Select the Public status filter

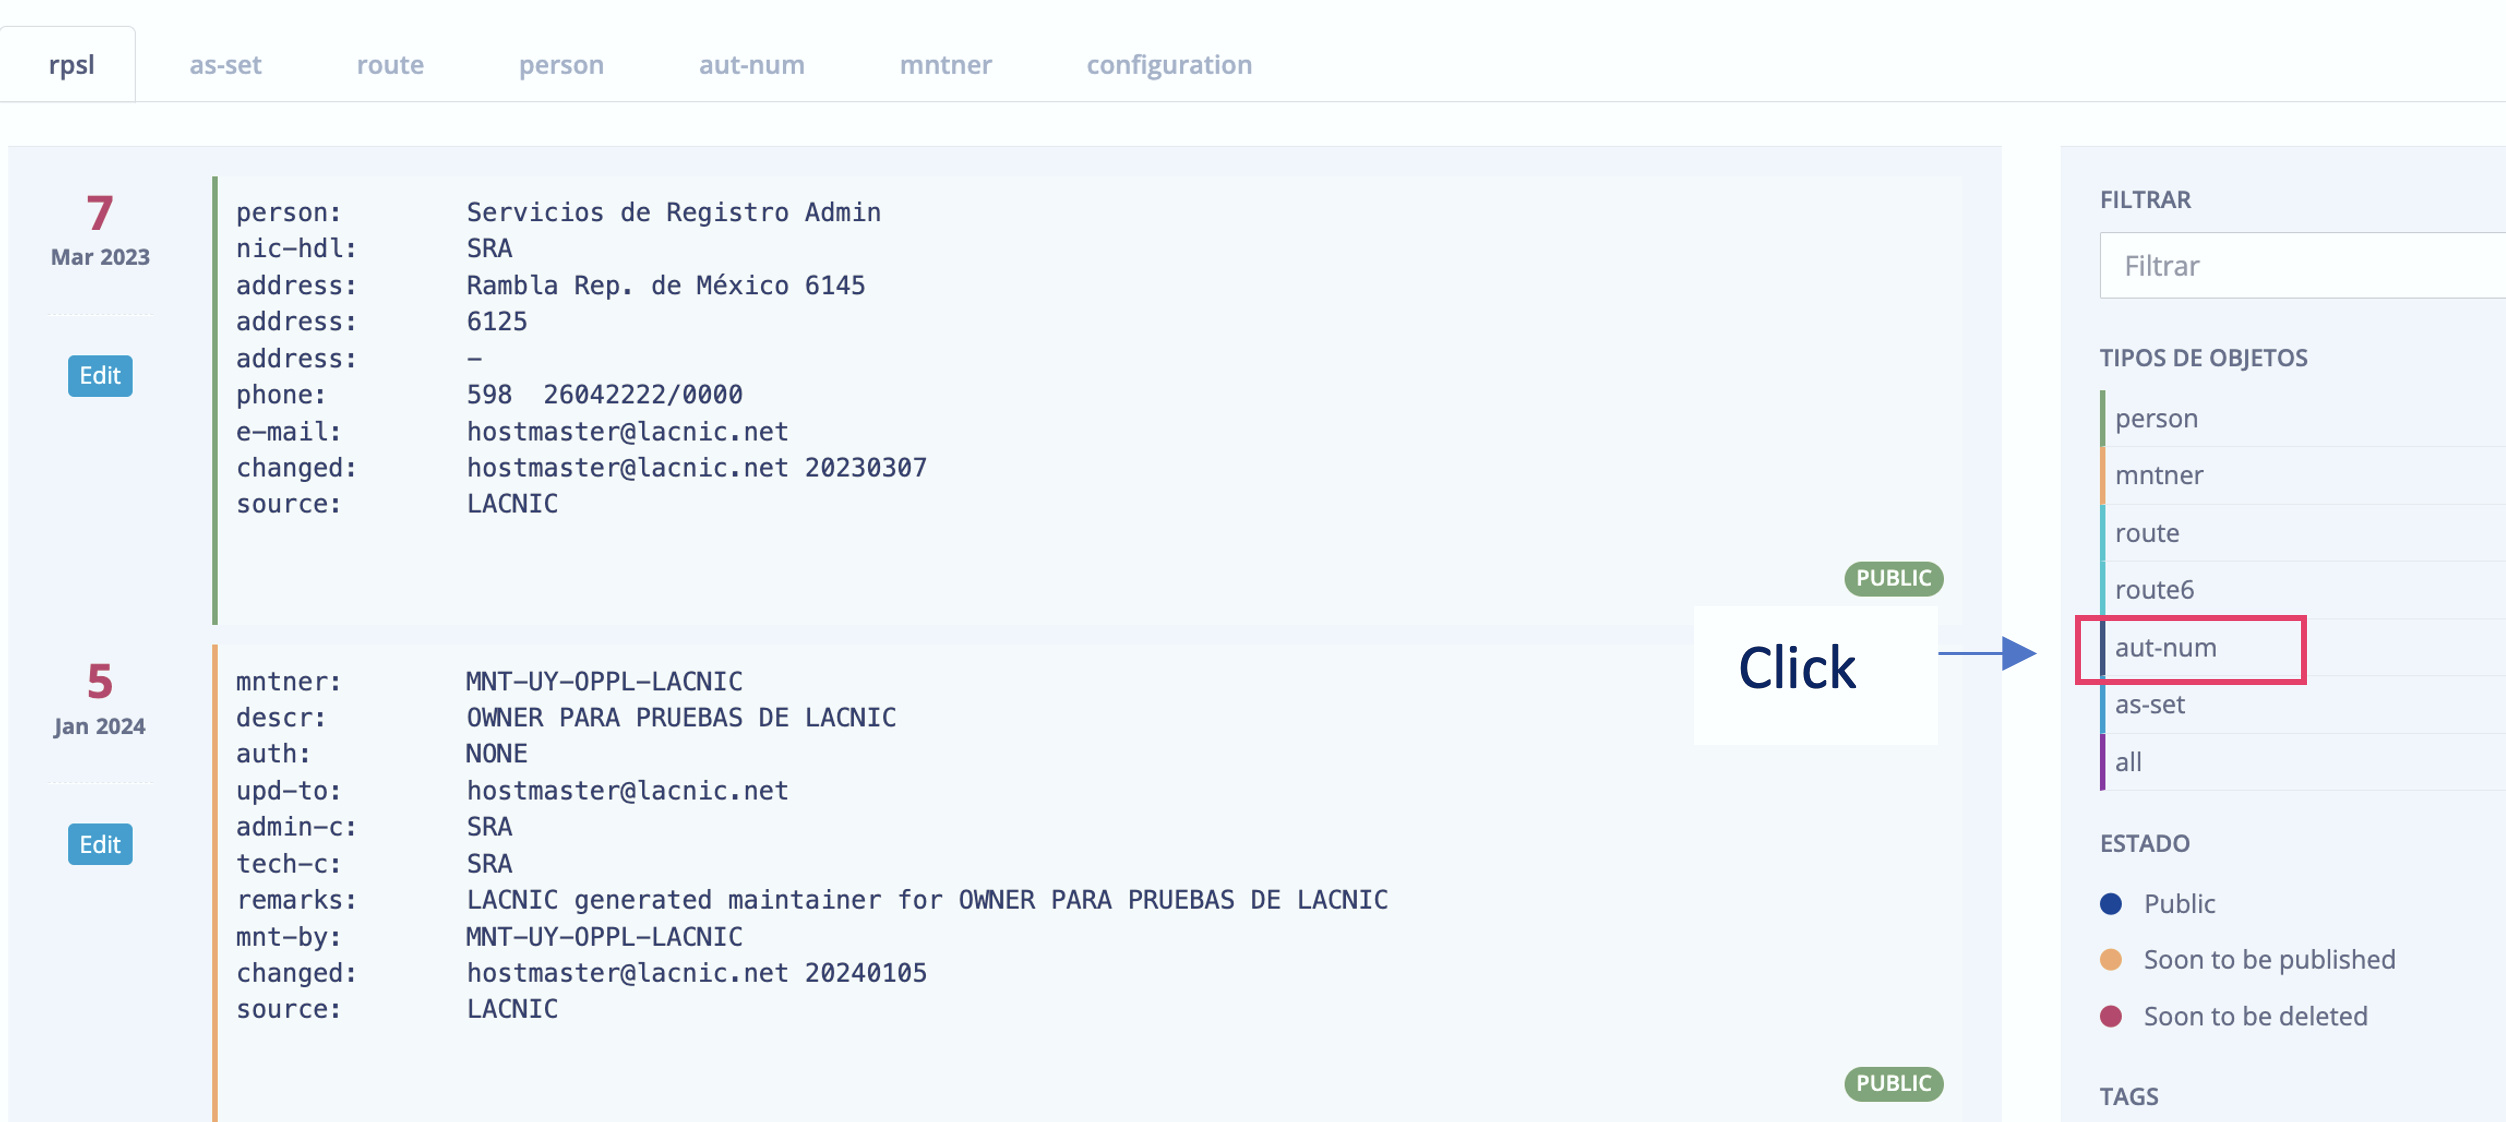pos(2178,904)
